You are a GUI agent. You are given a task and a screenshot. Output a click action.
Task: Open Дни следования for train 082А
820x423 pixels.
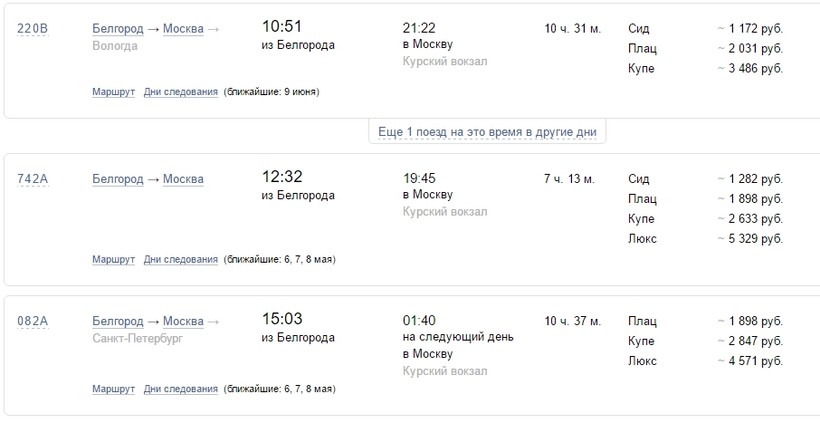[180, 389]
